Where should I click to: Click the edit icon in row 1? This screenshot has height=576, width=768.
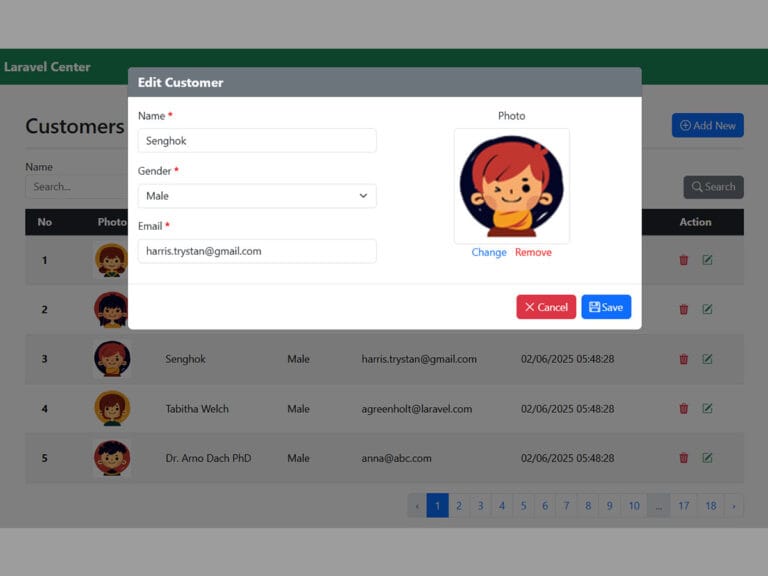click(x=707, y=260)
